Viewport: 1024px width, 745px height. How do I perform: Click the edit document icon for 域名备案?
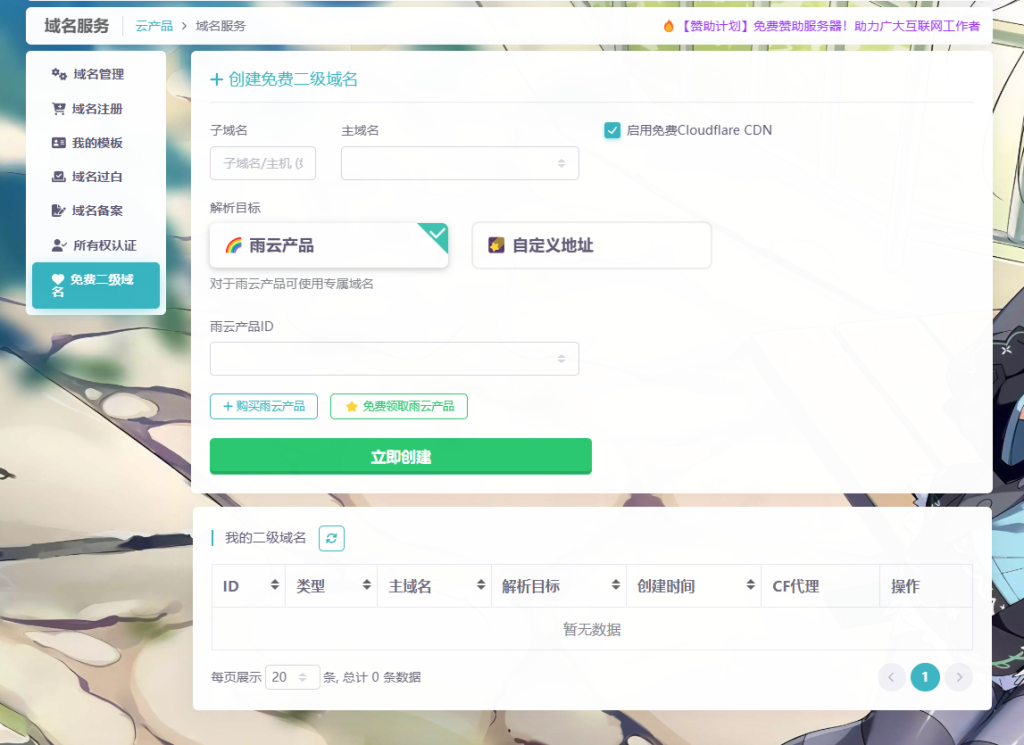pyautogui.click(x=59, y=210)
